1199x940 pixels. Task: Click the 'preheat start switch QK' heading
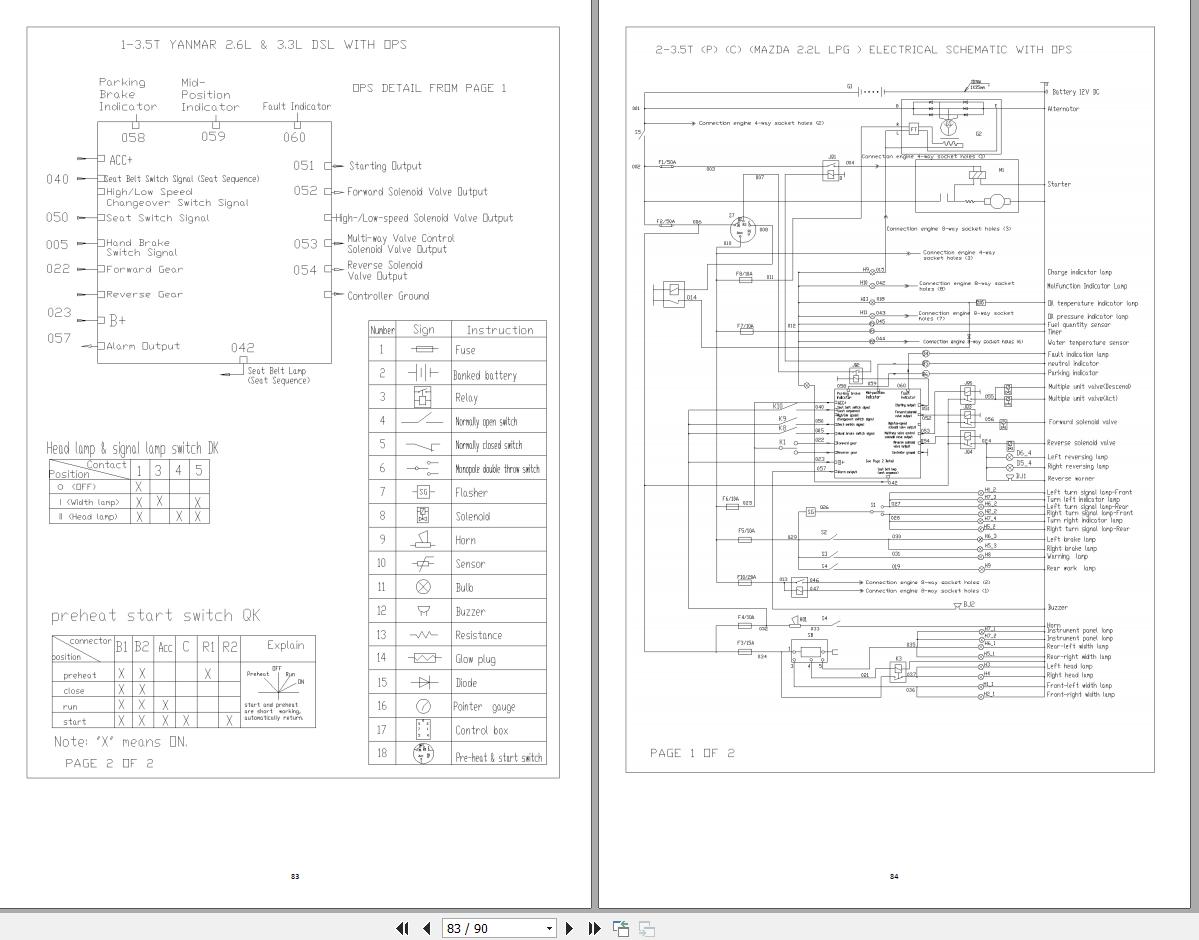click(156, 616)
